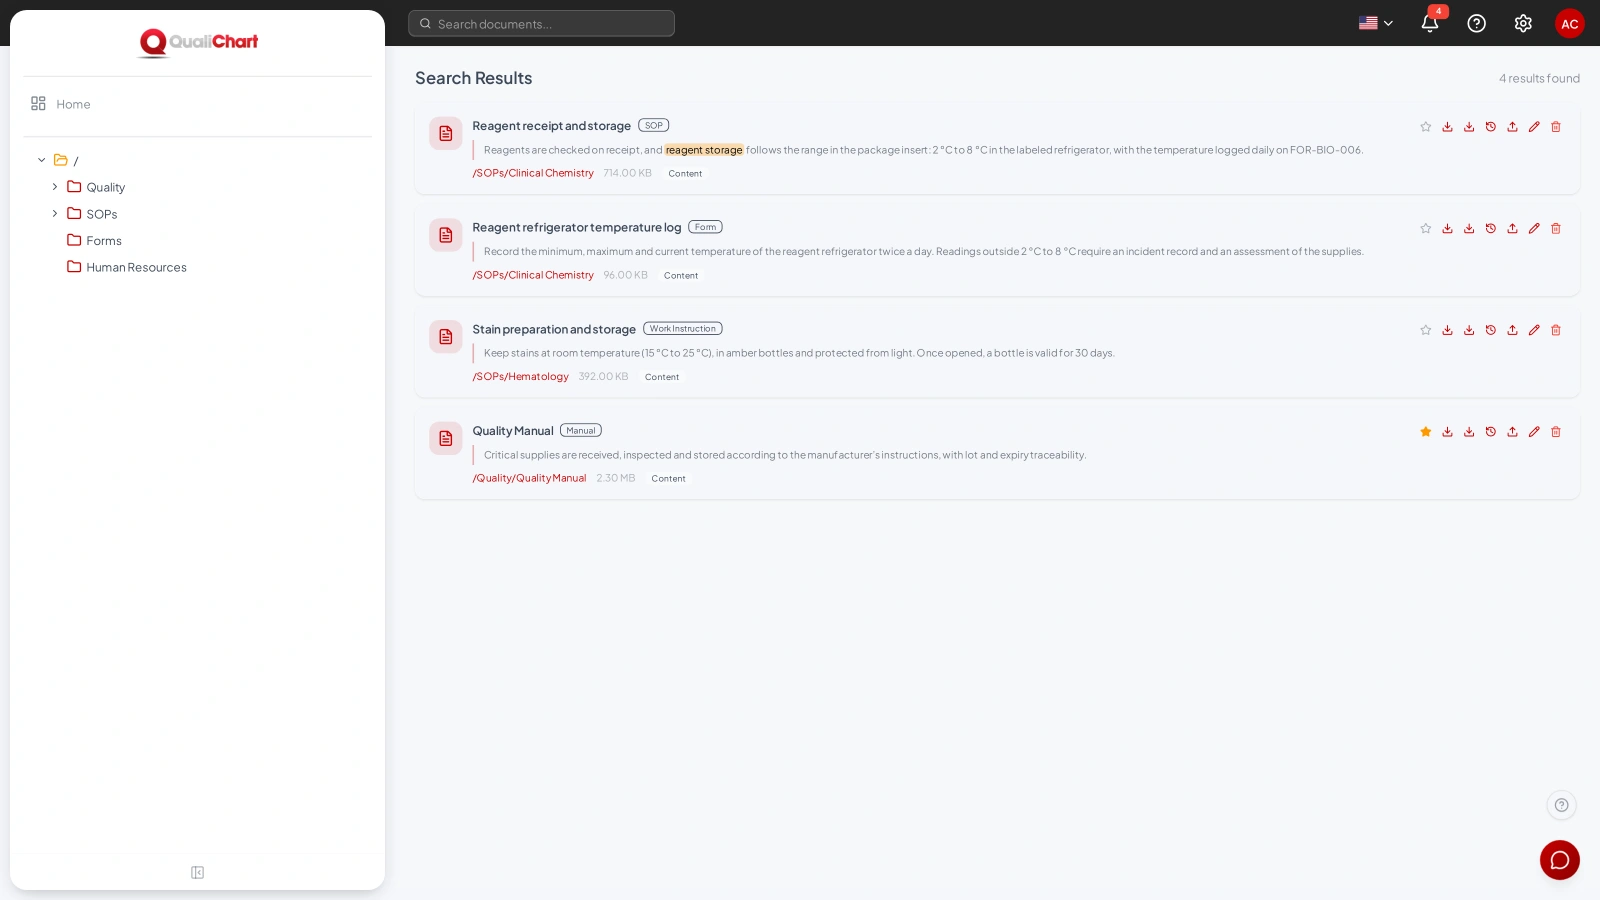Click the SOP tag badge
The width and height of the screenshot is (1600, 900).
click(654, 126)
